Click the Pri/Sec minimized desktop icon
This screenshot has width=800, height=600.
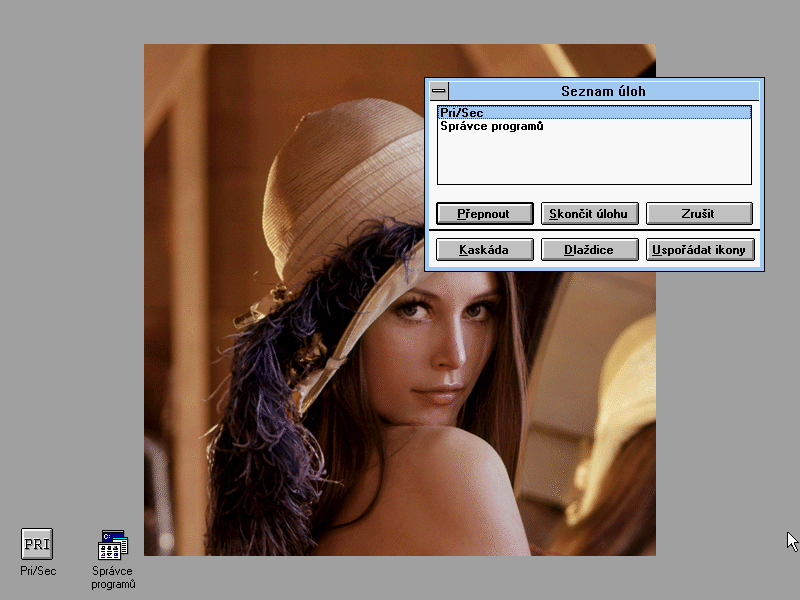tap(37, 544)
